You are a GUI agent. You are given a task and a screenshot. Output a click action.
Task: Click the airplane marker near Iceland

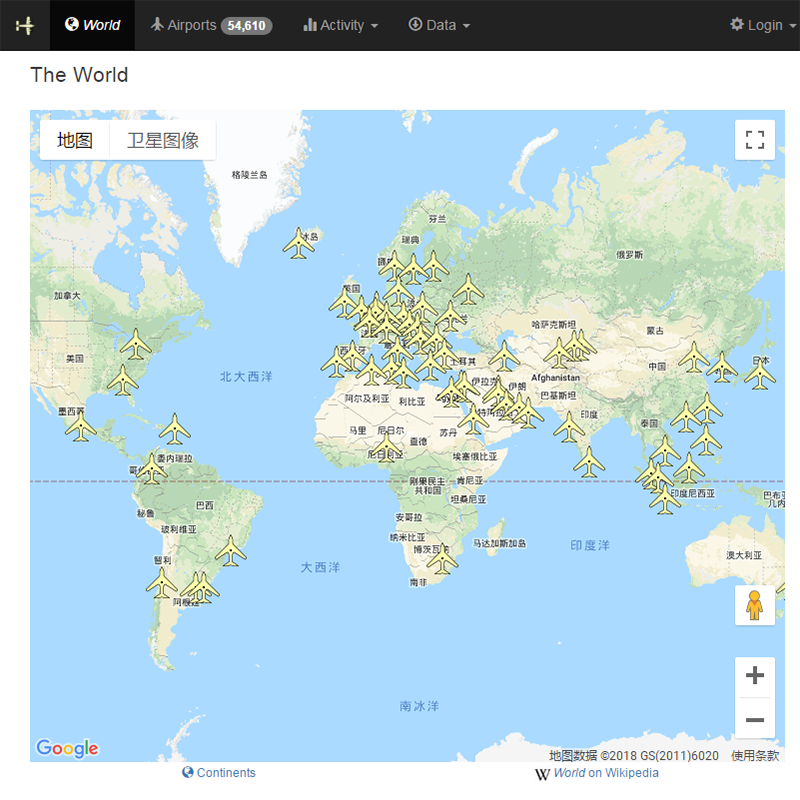pos(298,243)
